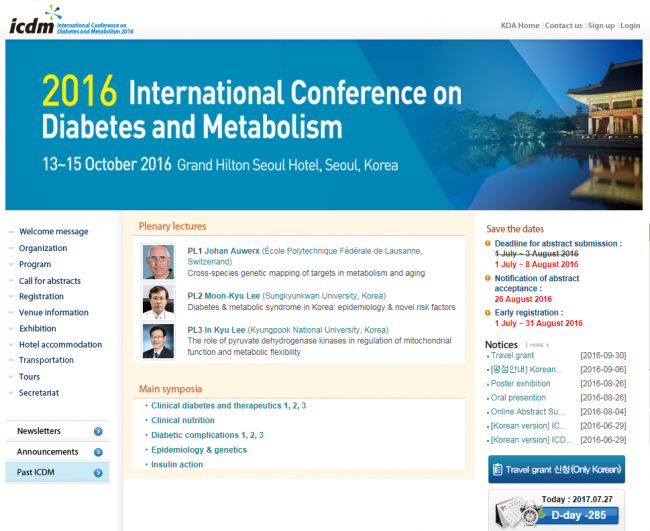Viewport: 650px width, 531px height.
Task: Open Moon-Kyu Lee speaker photo
Action: [x=158, y=301]
